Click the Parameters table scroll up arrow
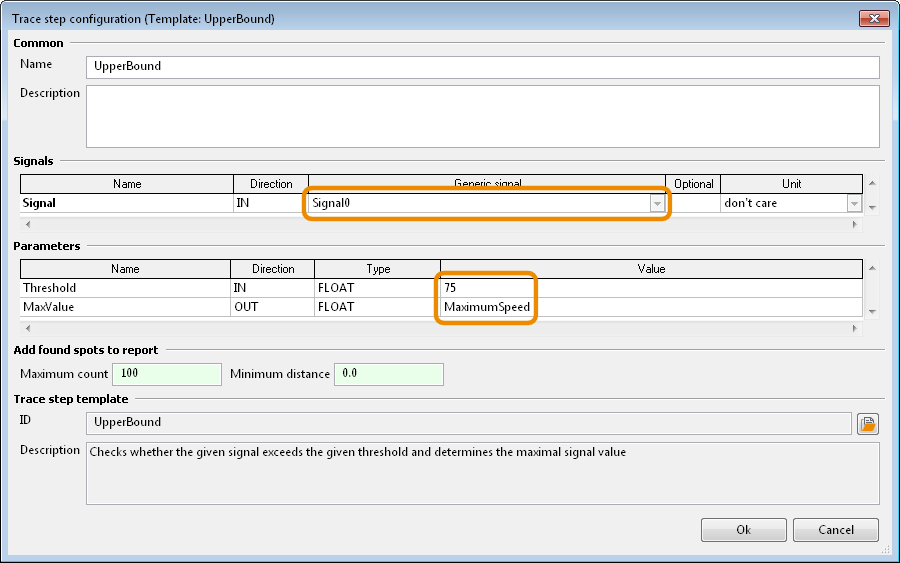The image size is (900, 563). [872, 268]
